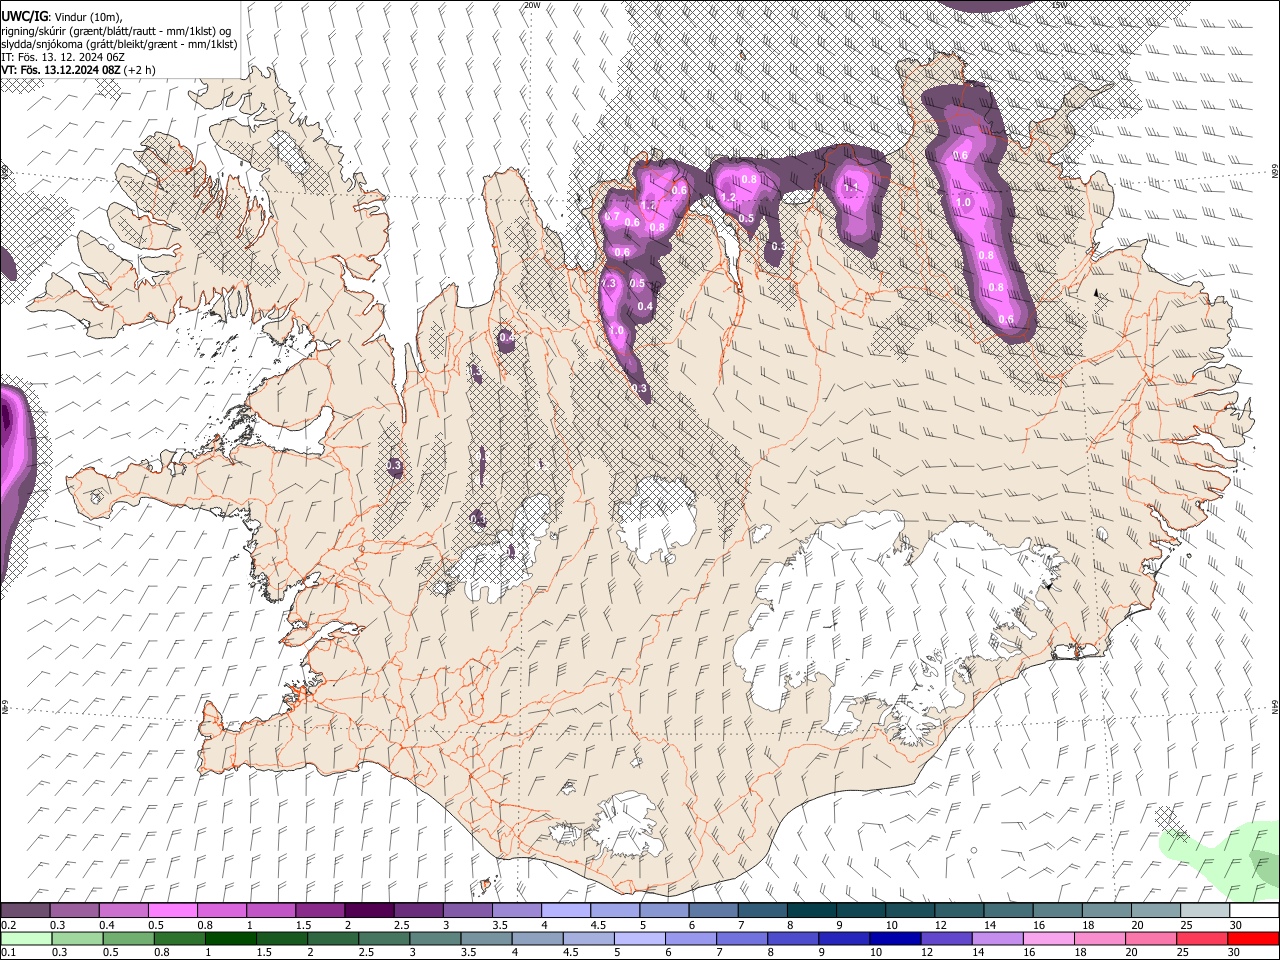Click the IT: Fös. 13. 12. 2024 06Z line
The image size is (1280, 960).
click(63, 57)
